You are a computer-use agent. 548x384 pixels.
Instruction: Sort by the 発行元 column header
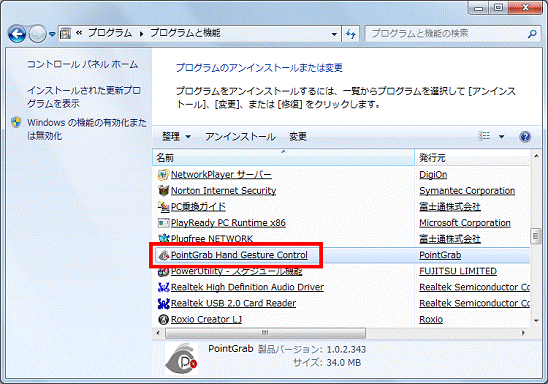click(472, 158)
